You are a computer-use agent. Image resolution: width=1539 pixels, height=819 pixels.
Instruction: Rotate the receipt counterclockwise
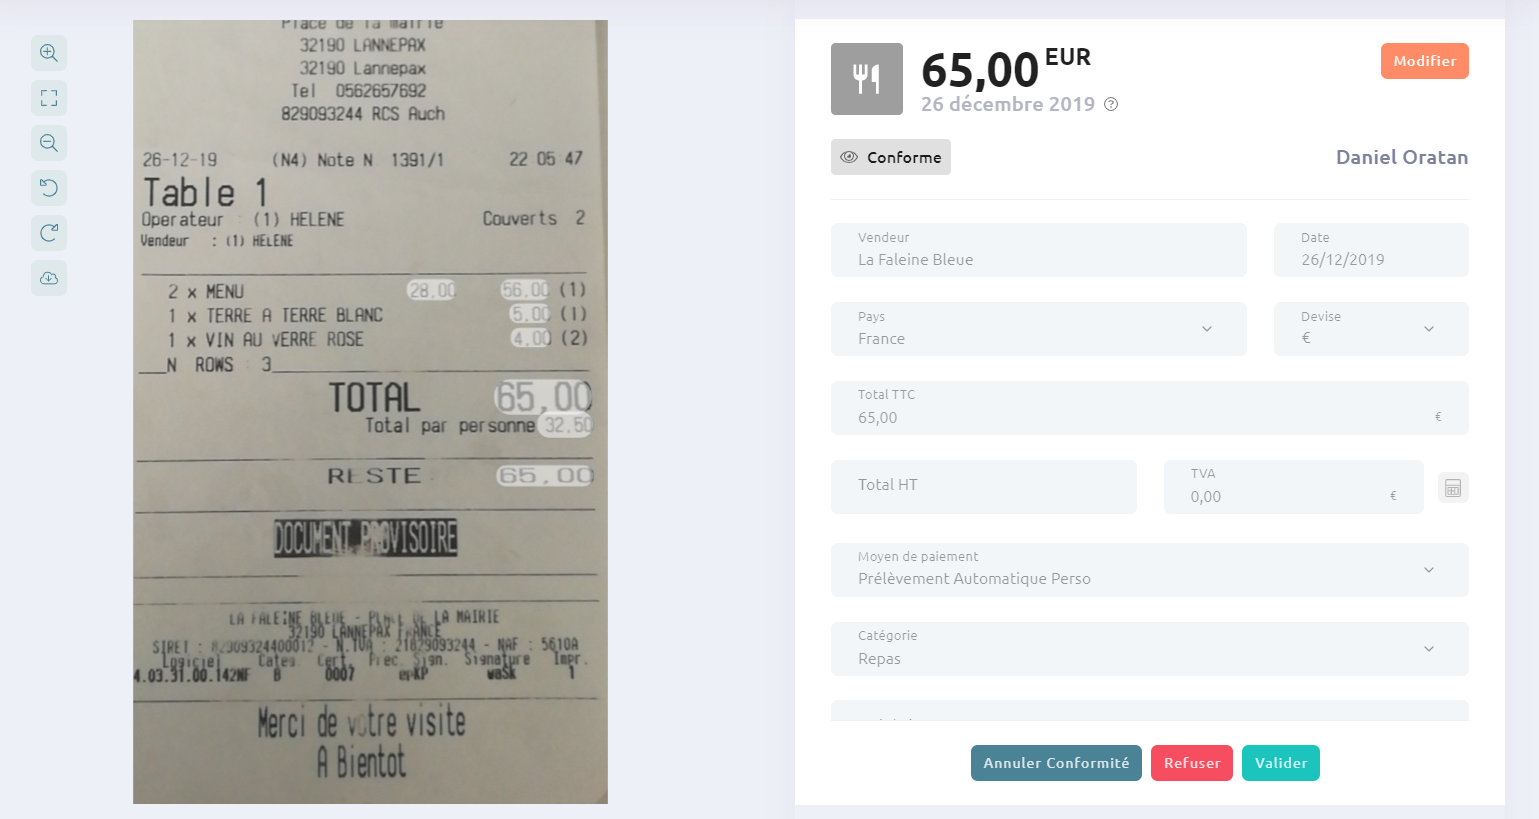49,188
